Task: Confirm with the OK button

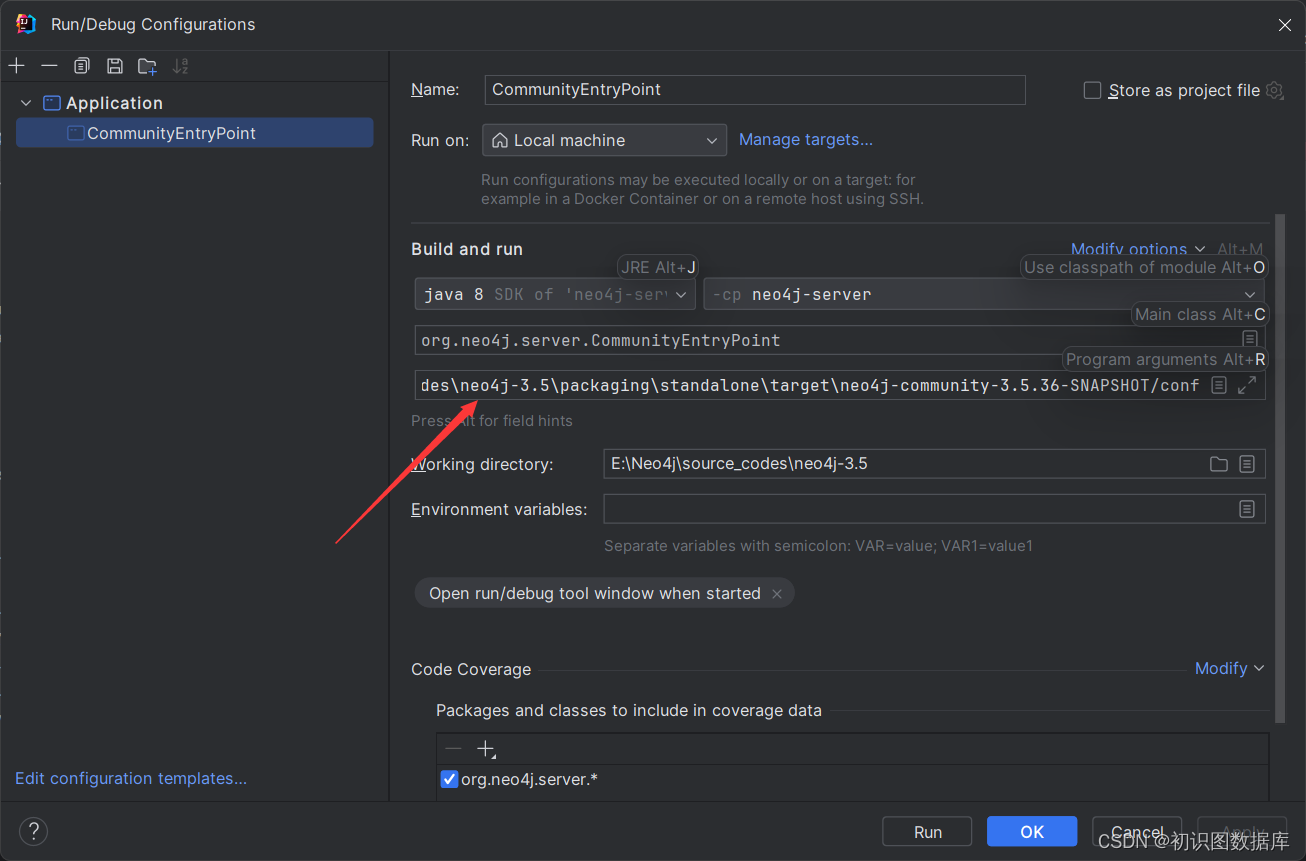Action: (x=1032, y=832)
